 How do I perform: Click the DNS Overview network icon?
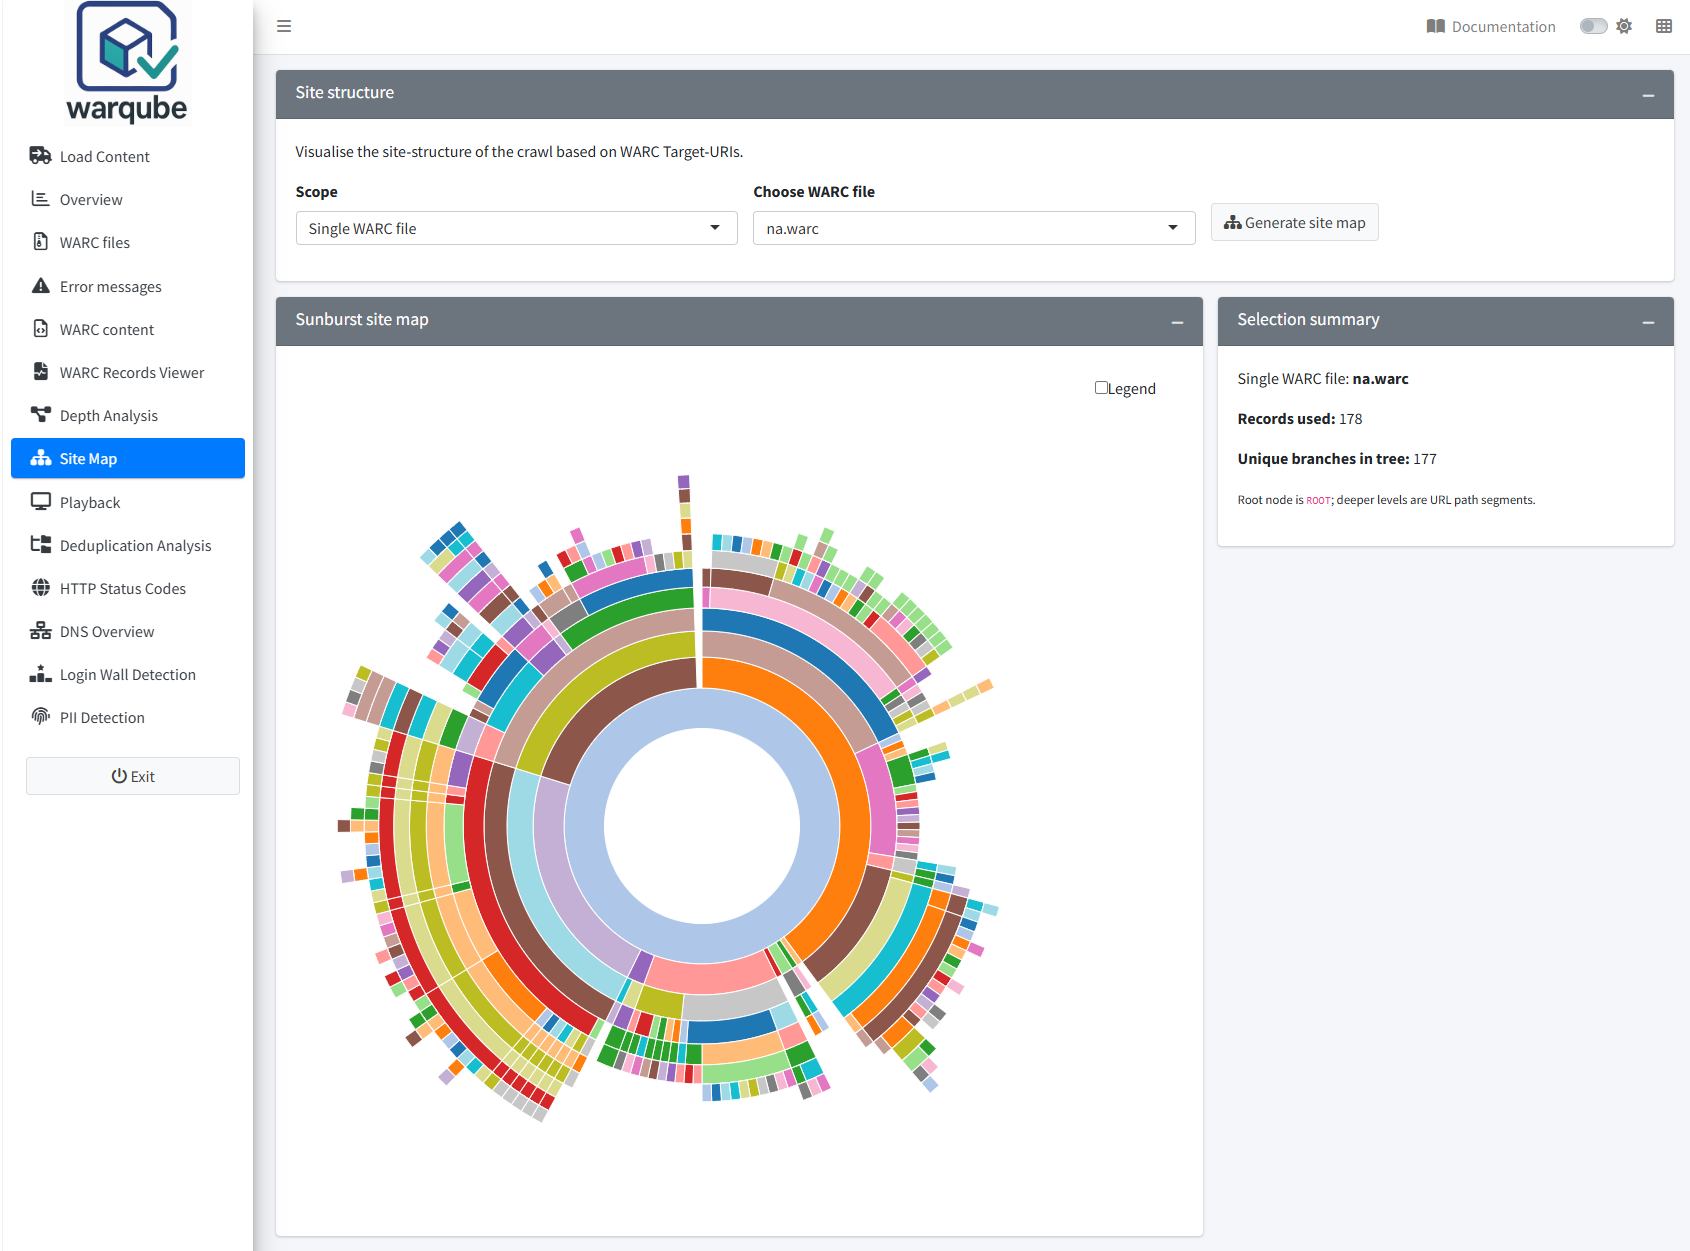tap(40, 631)
